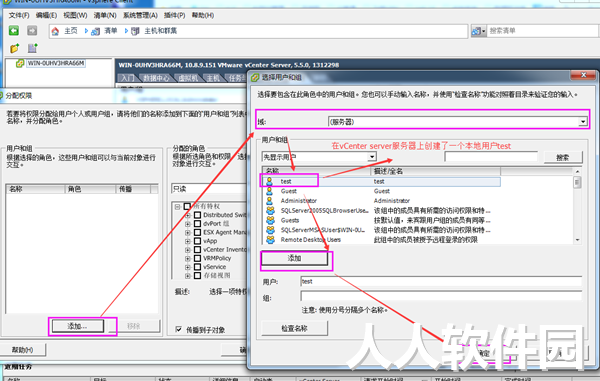Expand the Distributed Switch tree node
Viewport: 600px width, 381px height.
tap(188, 215)
